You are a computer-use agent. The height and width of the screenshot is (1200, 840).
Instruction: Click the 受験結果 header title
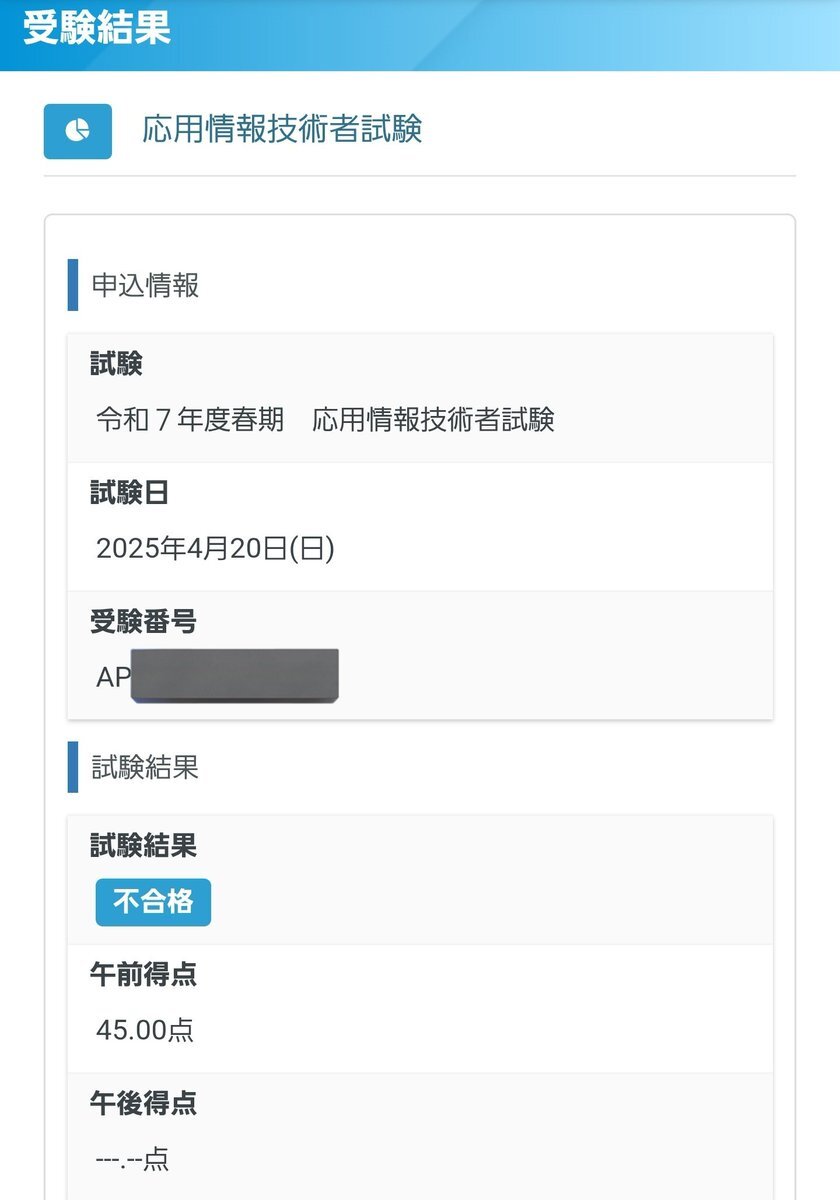(97, 28)
